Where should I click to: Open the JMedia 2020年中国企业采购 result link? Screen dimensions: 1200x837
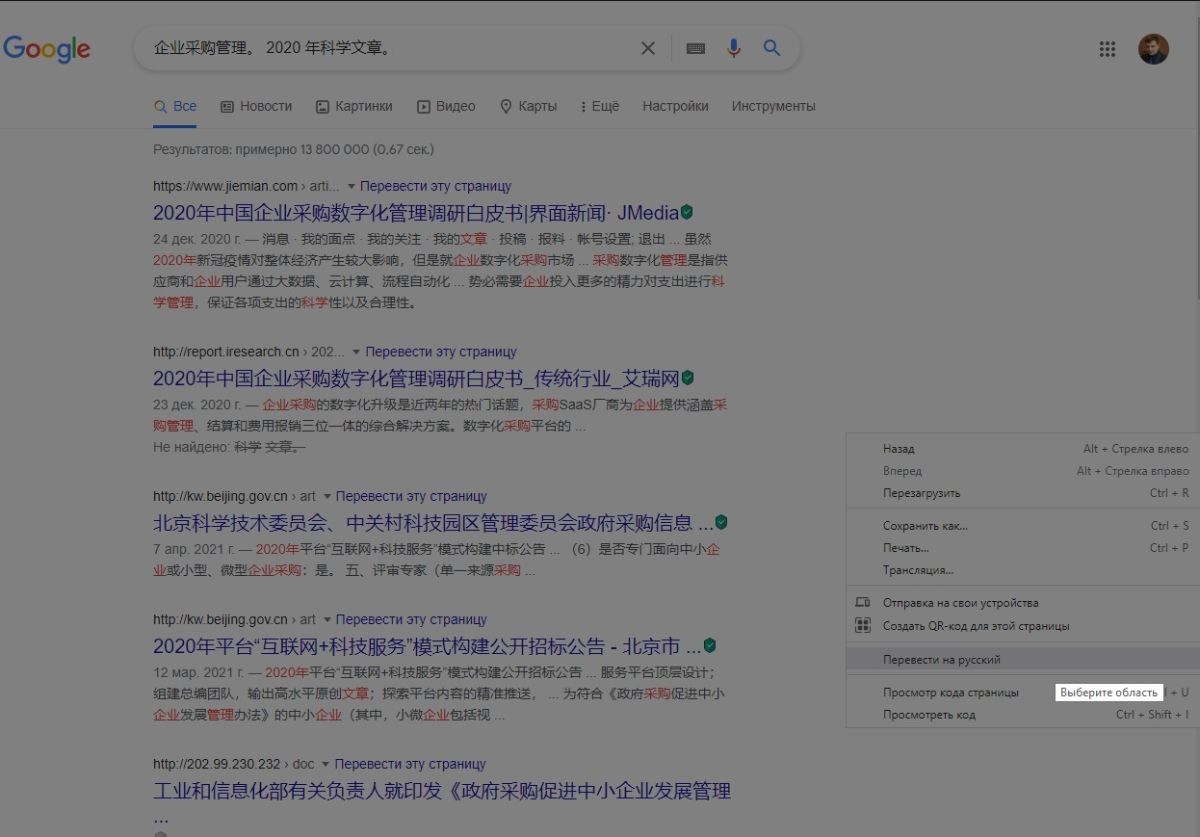[x=415, y=213]
